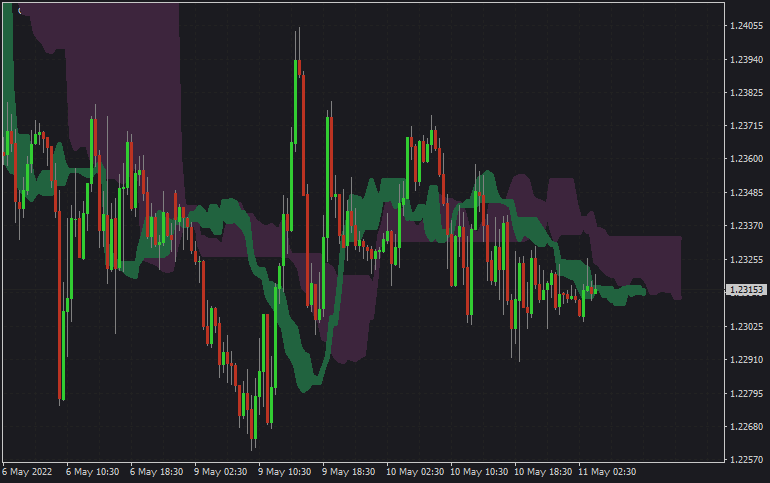Click the 1.22570 price axis label
This screenshot has width=770, height=483.
tap(746, 460)
